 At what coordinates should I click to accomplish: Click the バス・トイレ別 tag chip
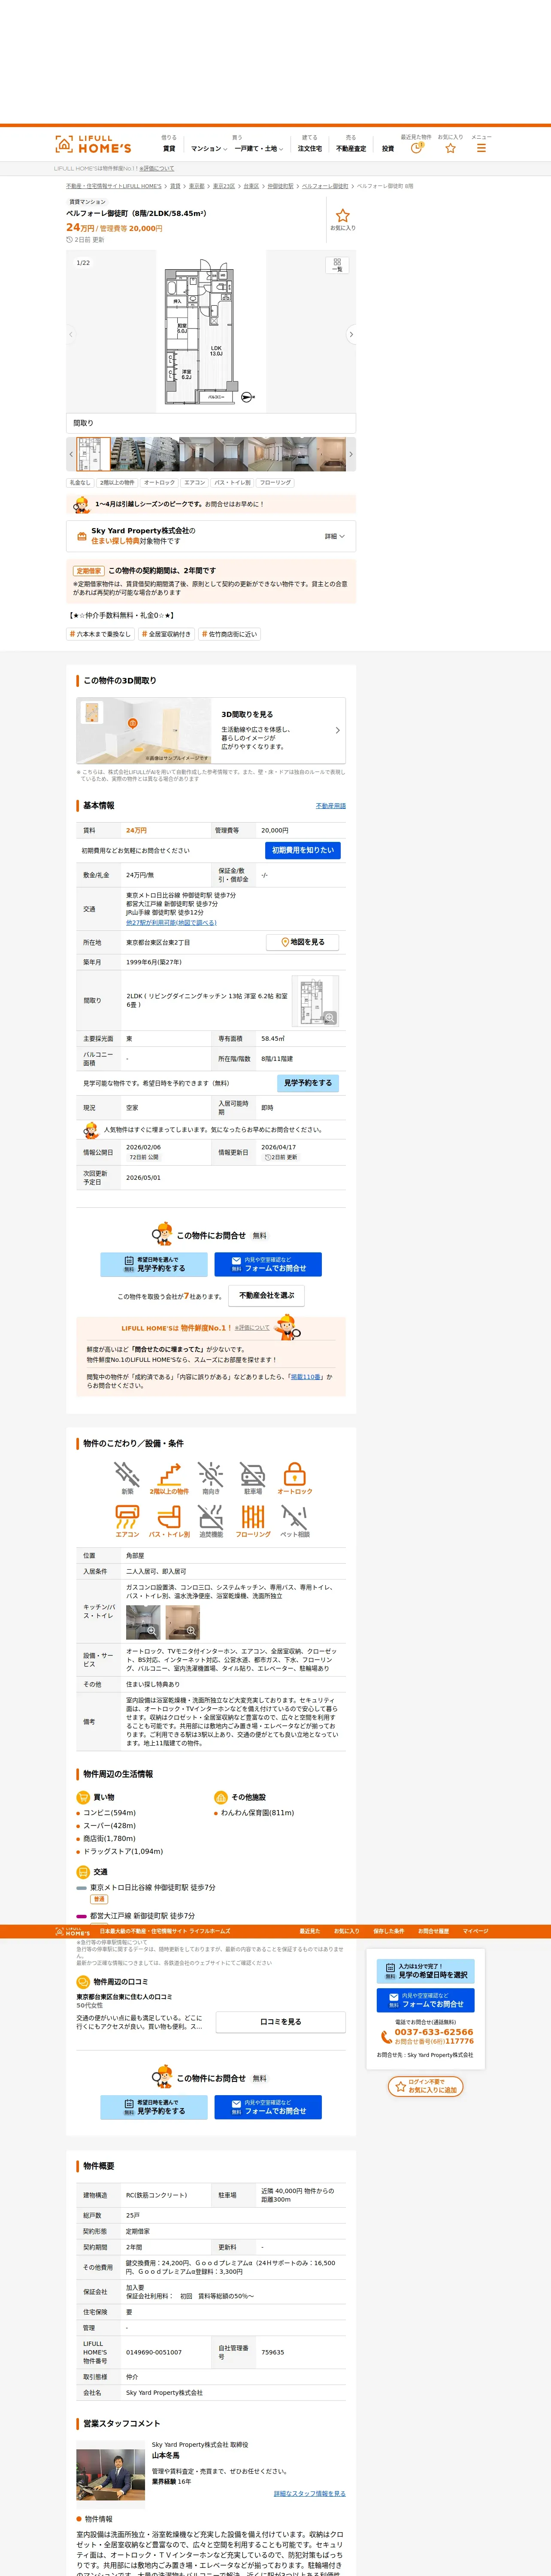tap(233, 483)
